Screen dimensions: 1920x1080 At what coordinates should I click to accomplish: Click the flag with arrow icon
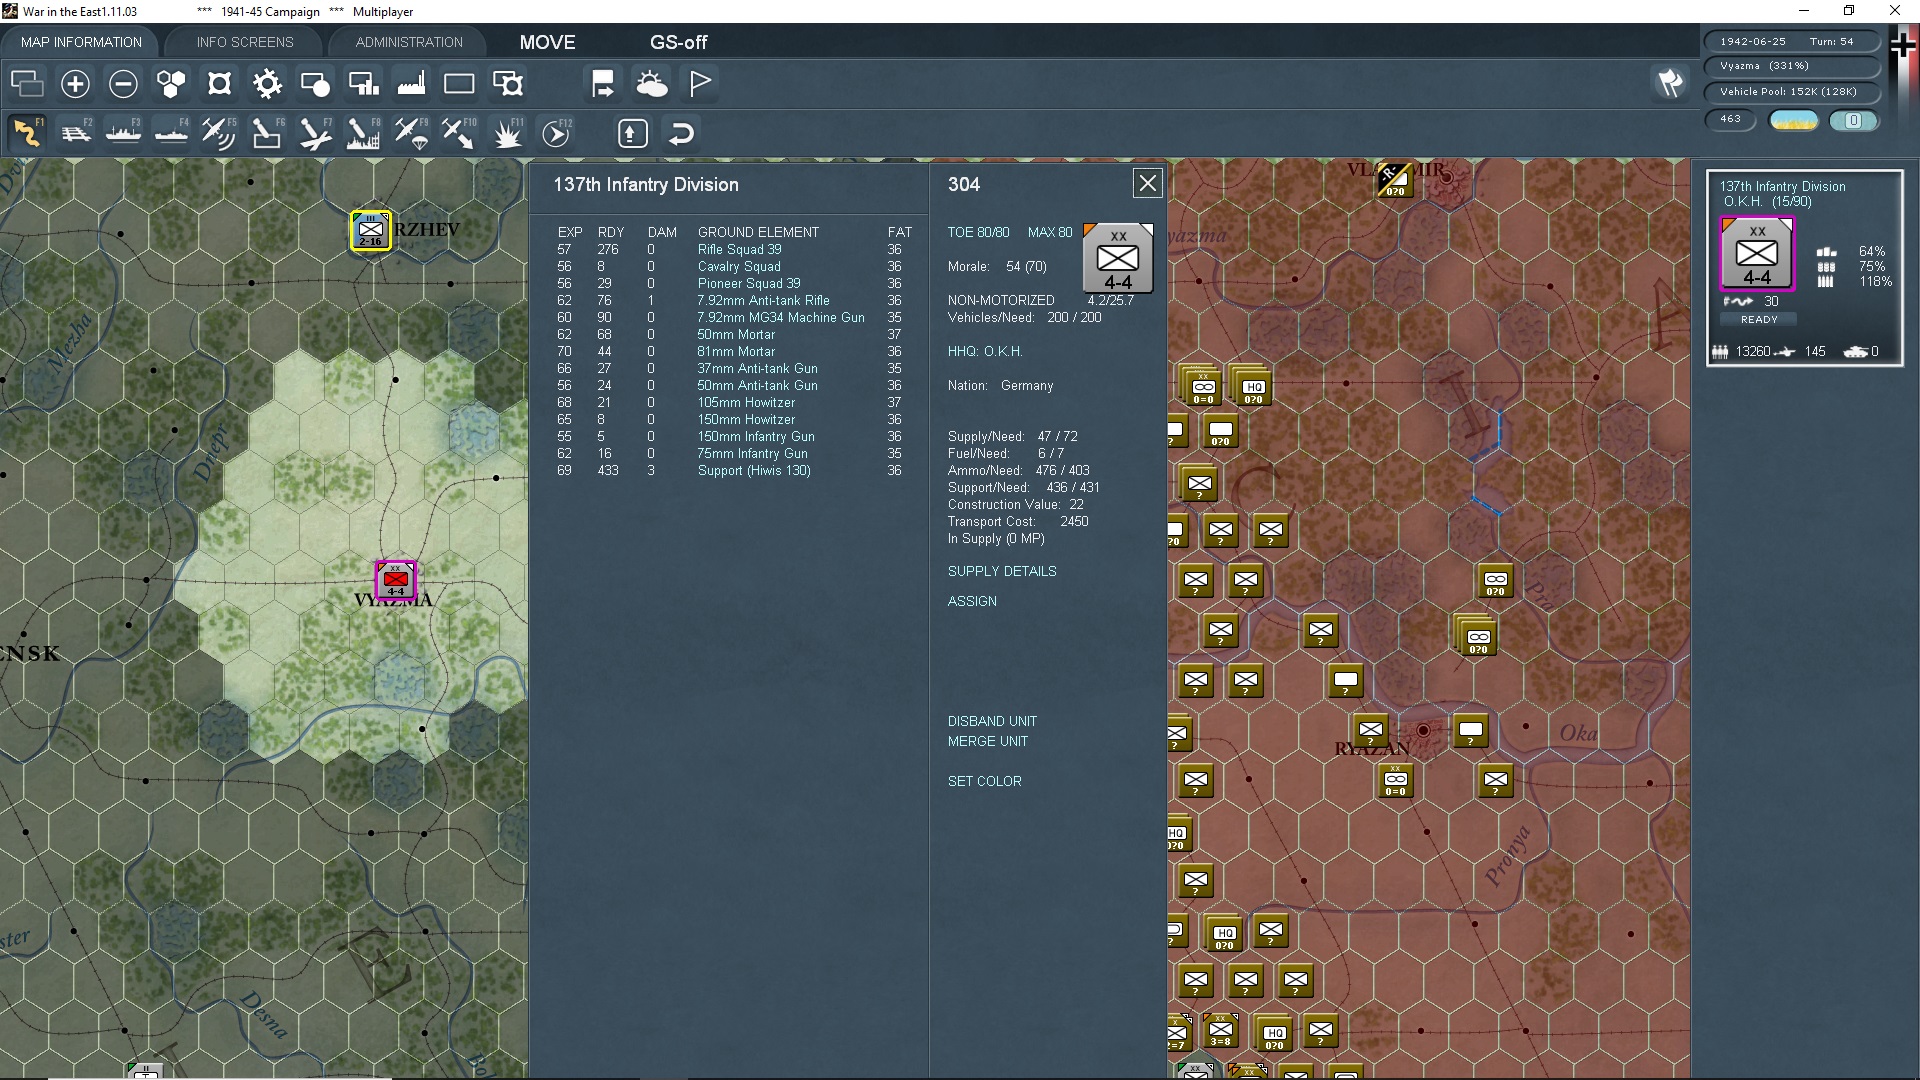pyautogui.click(x=603, y=83)
